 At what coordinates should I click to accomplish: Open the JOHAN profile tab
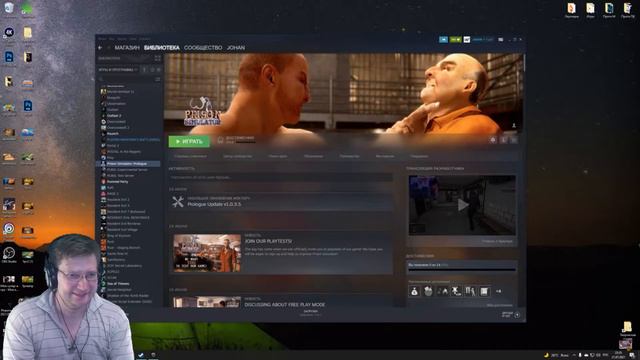pyautogui.click(x=236, y=48)
